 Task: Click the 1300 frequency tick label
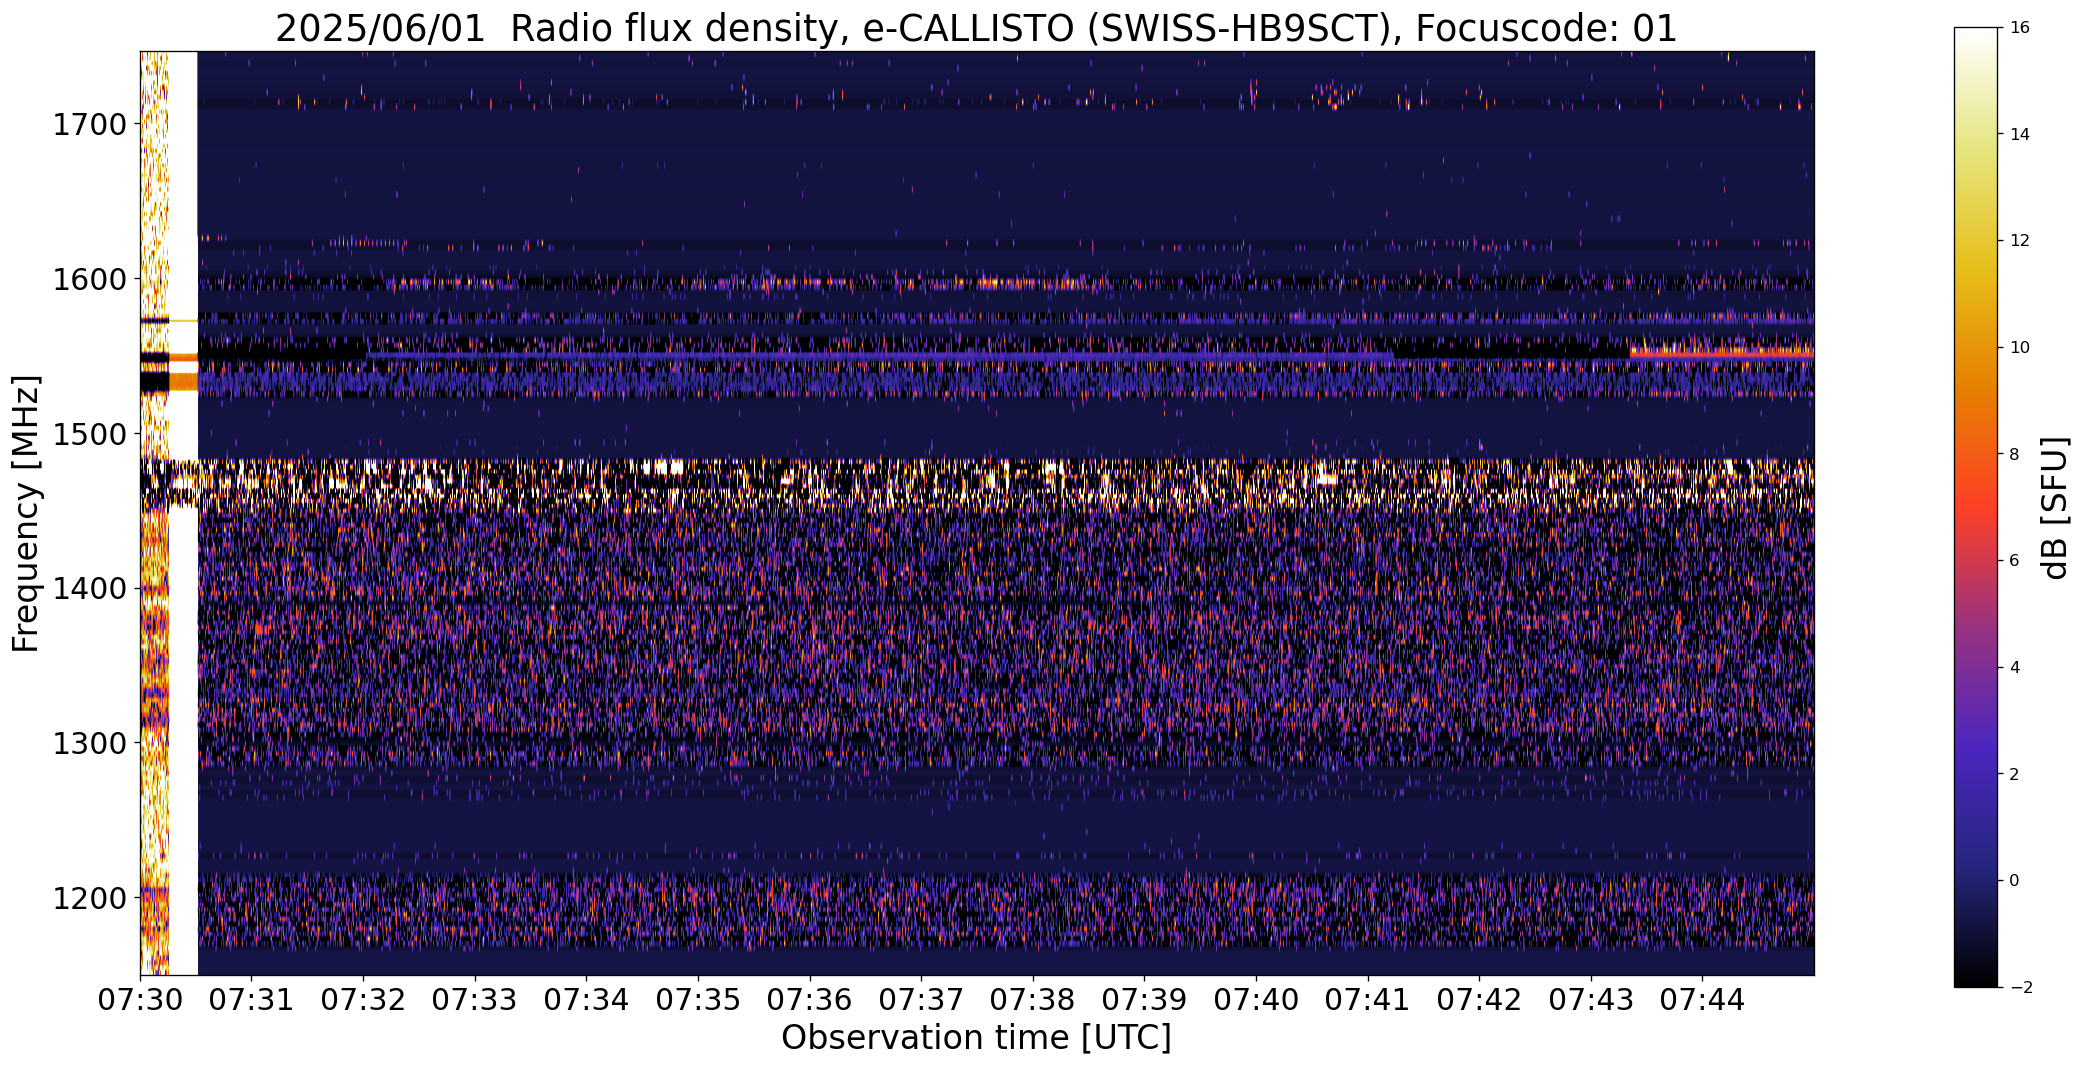(89, 743)
